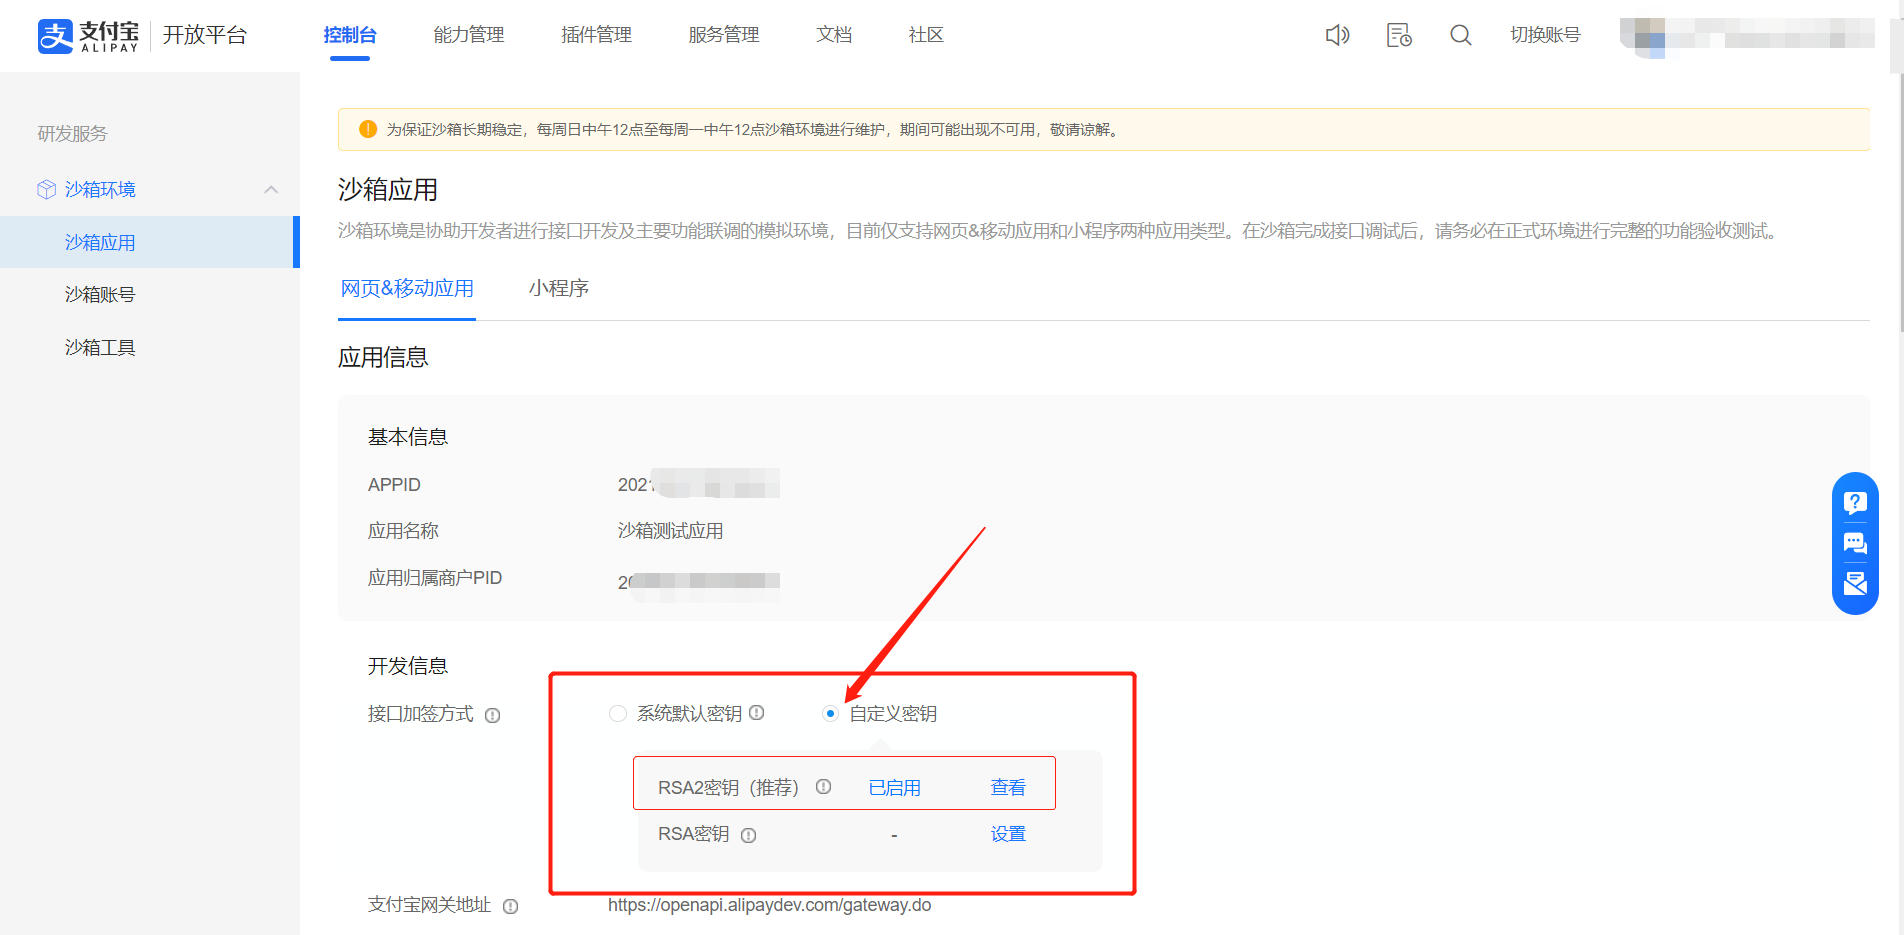
Task: Open the chat support widget icon
Action: [1855, 543]
